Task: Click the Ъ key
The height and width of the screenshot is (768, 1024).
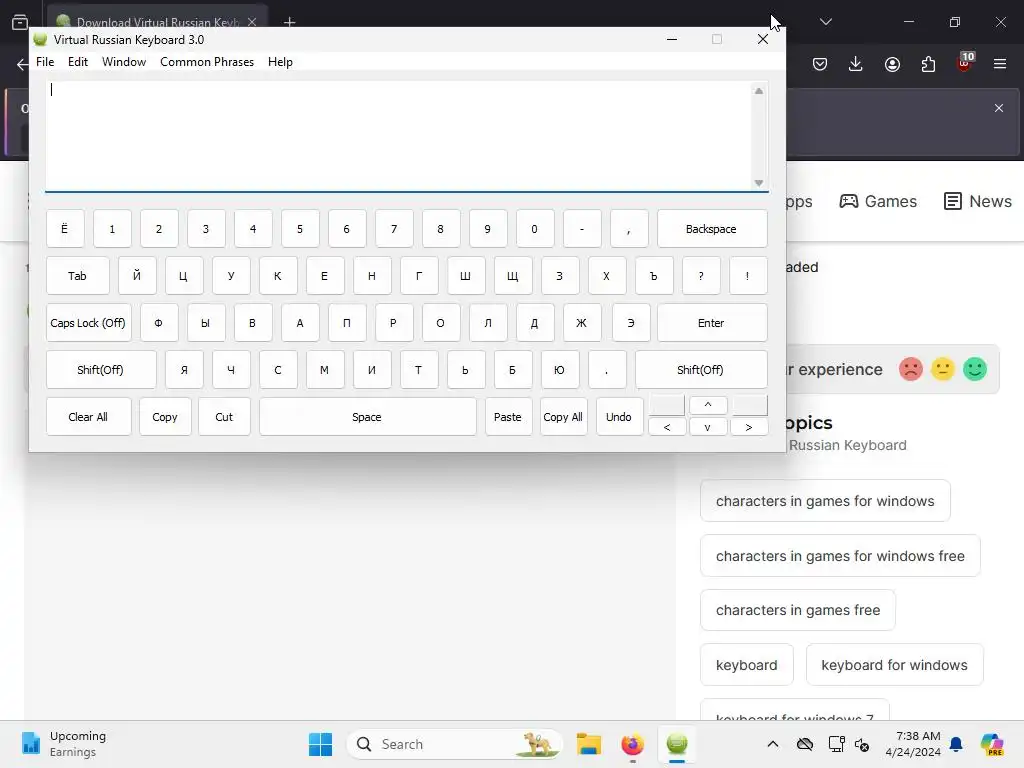Action: click(654, 276)
